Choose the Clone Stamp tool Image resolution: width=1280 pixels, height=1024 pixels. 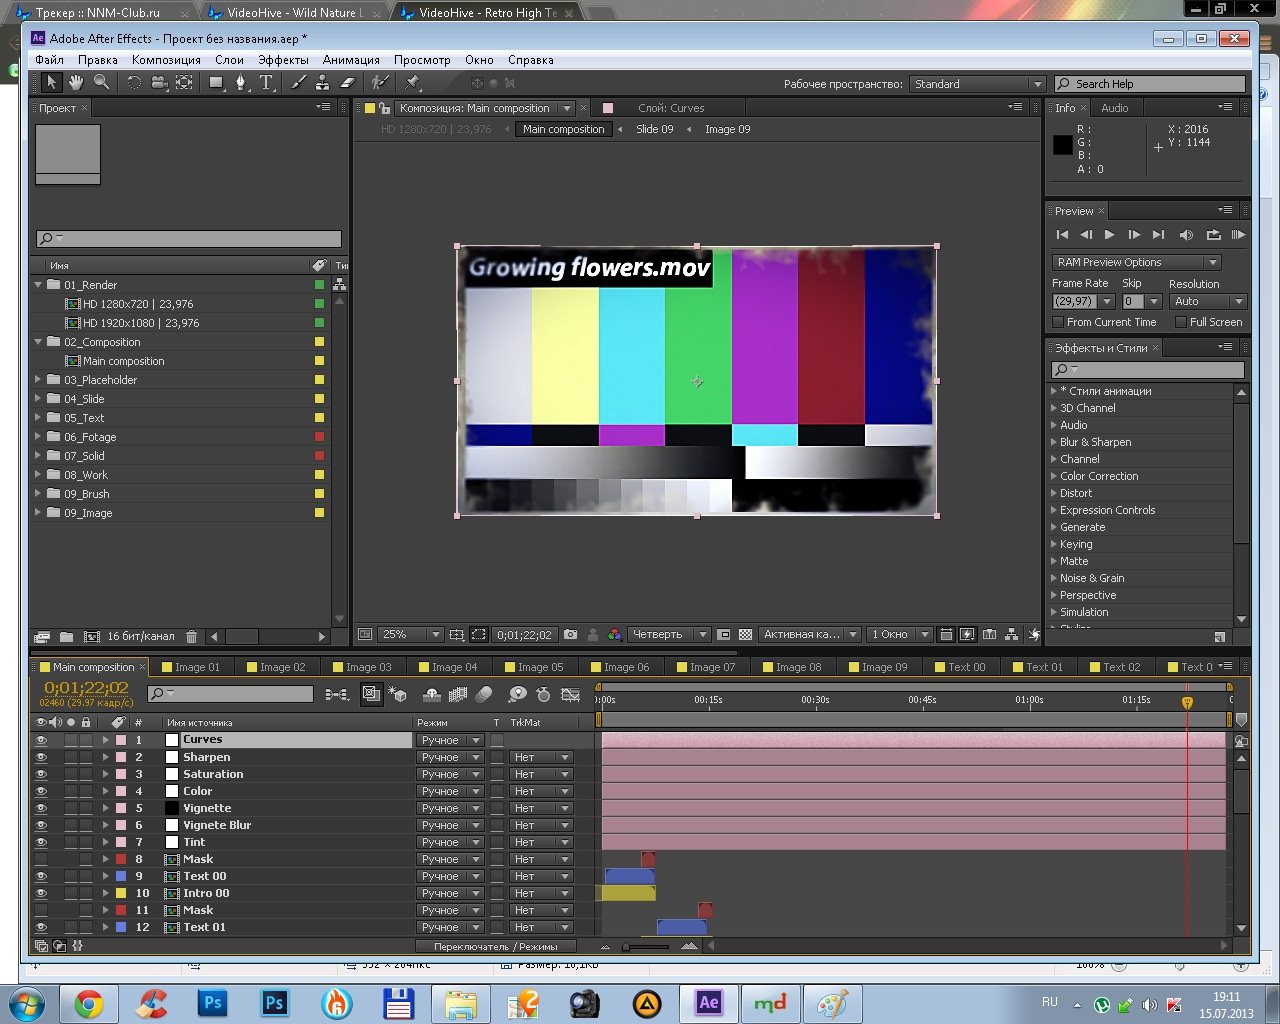point(322,83)
